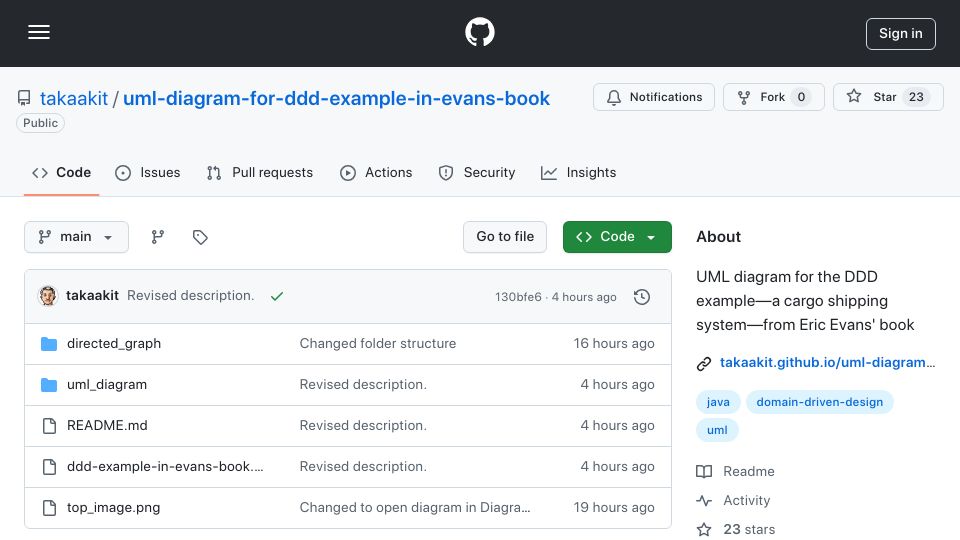Switch to the Issues tab
This screenshot has height=540, width=960.
pyautogui.click(x=148, y=173)
